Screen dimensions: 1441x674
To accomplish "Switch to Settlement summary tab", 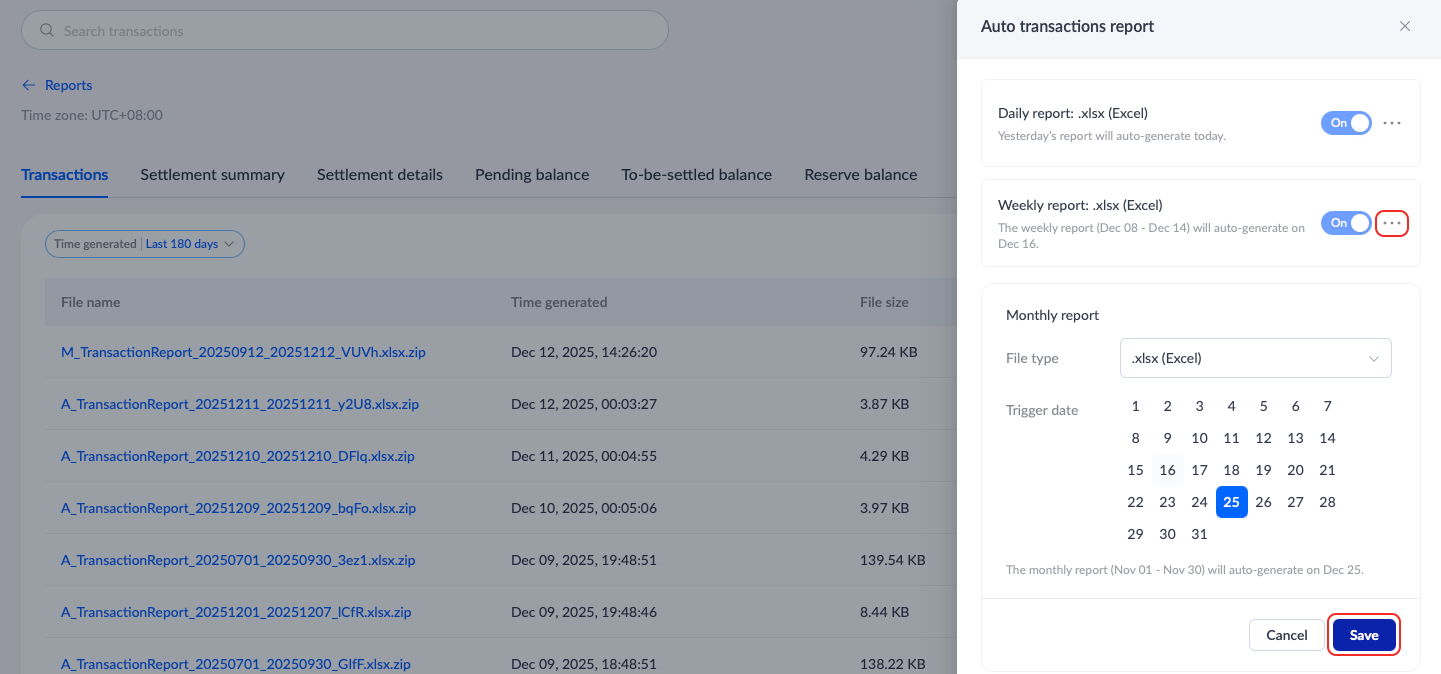I will [212, 175].
